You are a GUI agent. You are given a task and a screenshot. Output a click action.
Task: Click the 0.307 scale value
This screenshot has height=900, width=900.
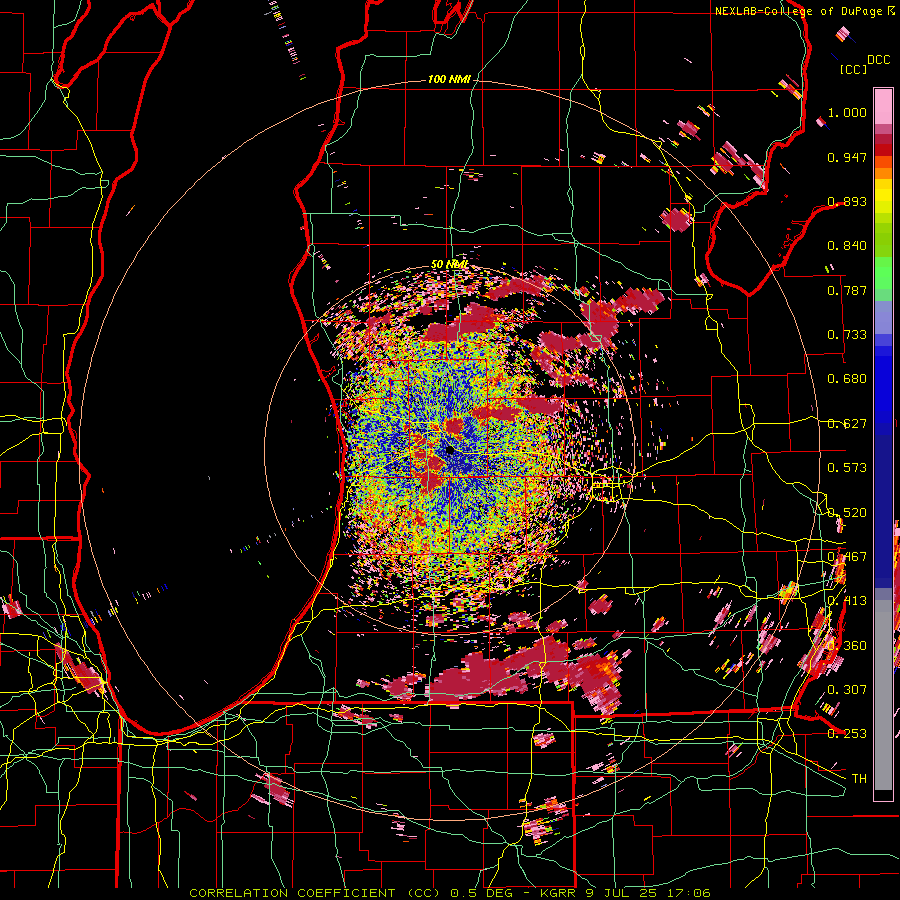pos(847,690)
